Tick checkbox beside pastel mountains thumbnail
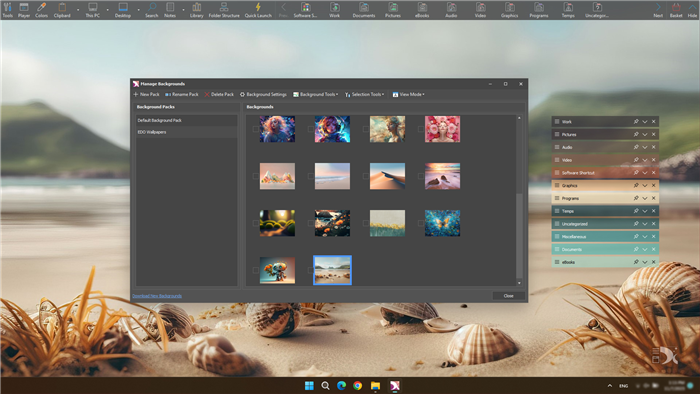This screenshot has width=700, height=394. click(x=255, y=176)
